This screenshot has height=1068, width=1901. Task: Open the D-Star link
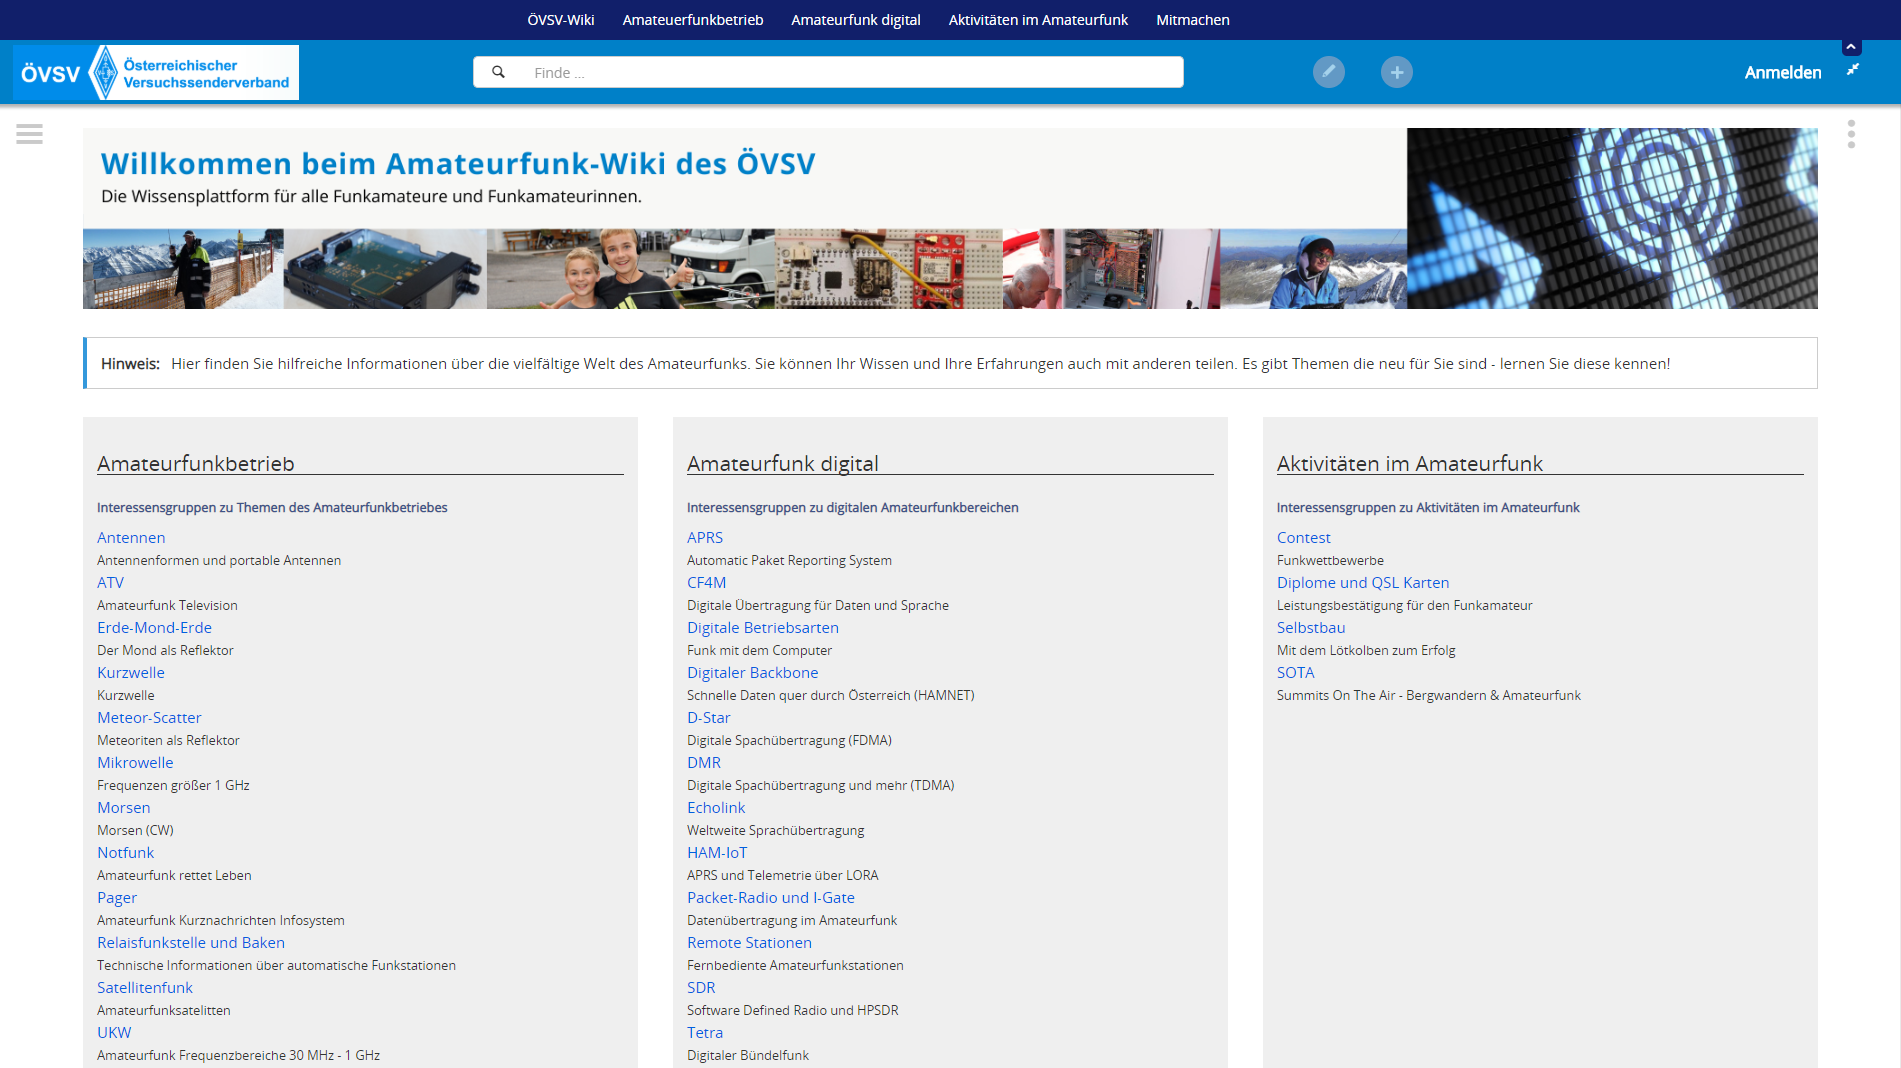tap(708, 718)
